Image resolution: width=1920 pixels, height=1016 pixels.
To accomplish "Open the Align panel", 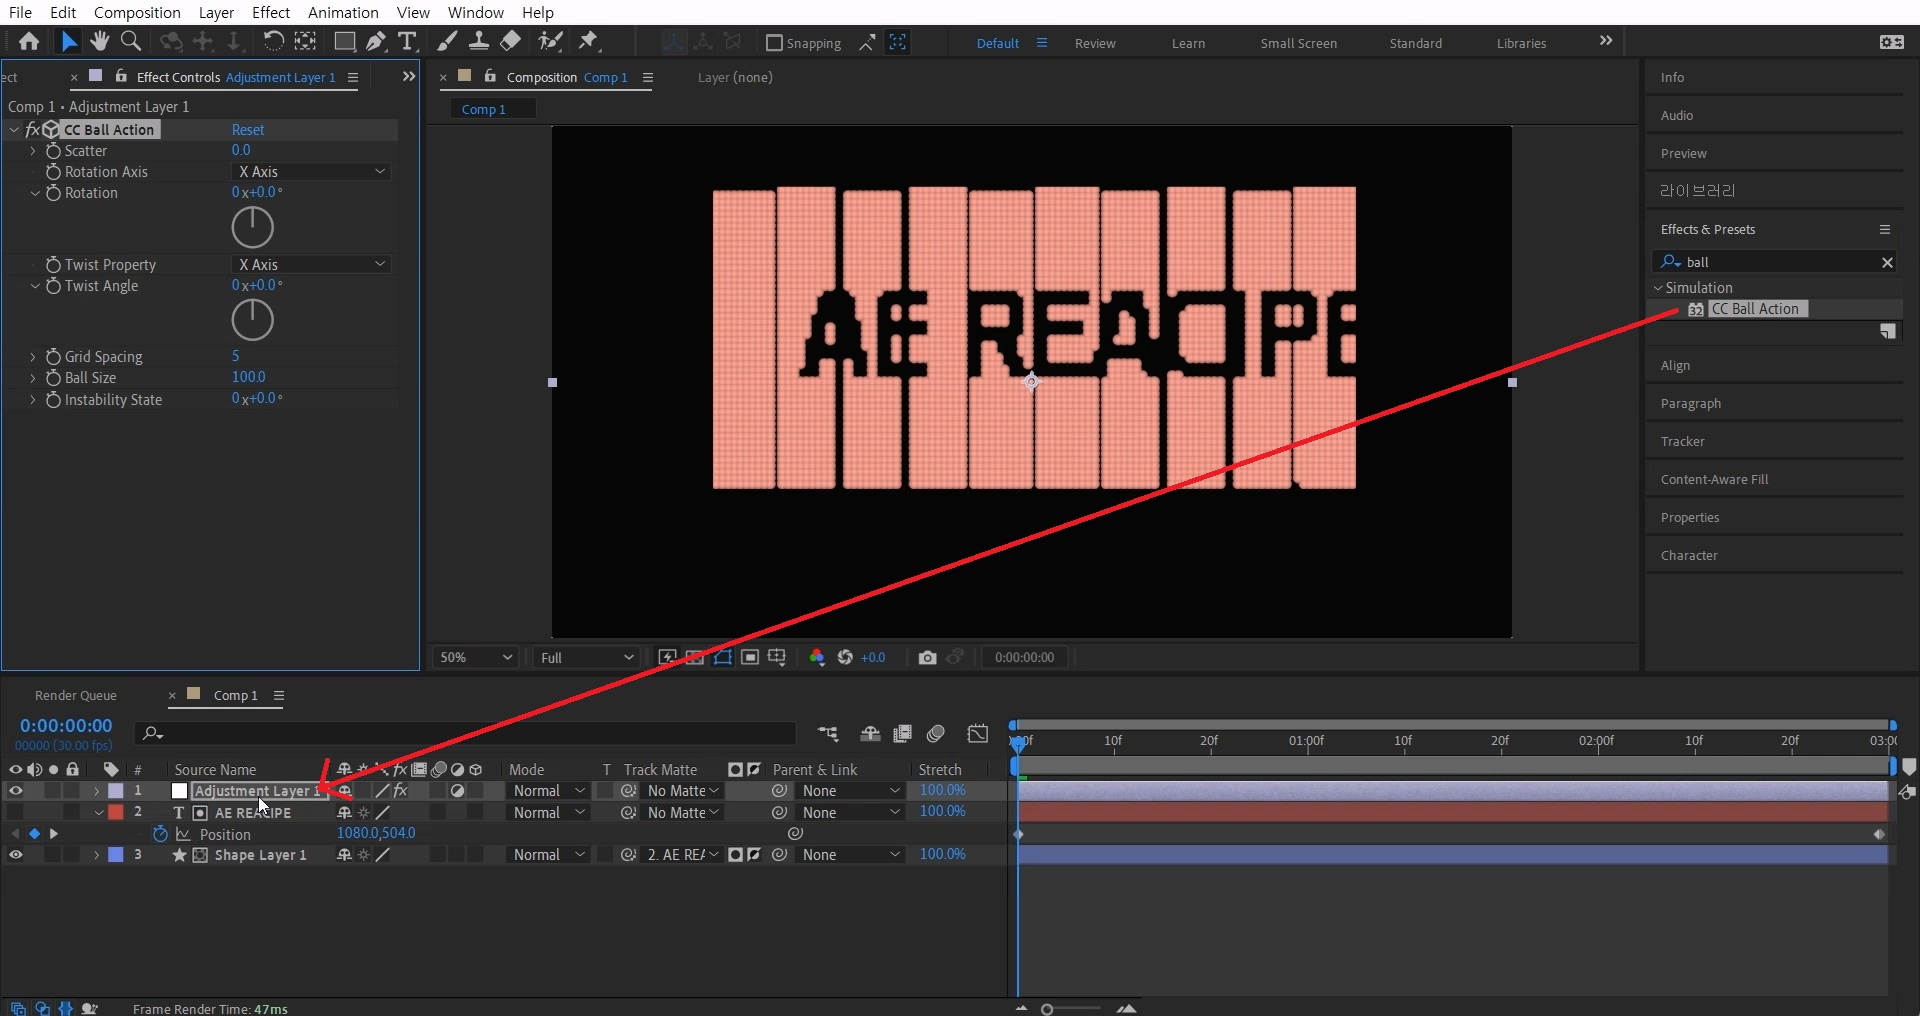I will coord(1675,366).
